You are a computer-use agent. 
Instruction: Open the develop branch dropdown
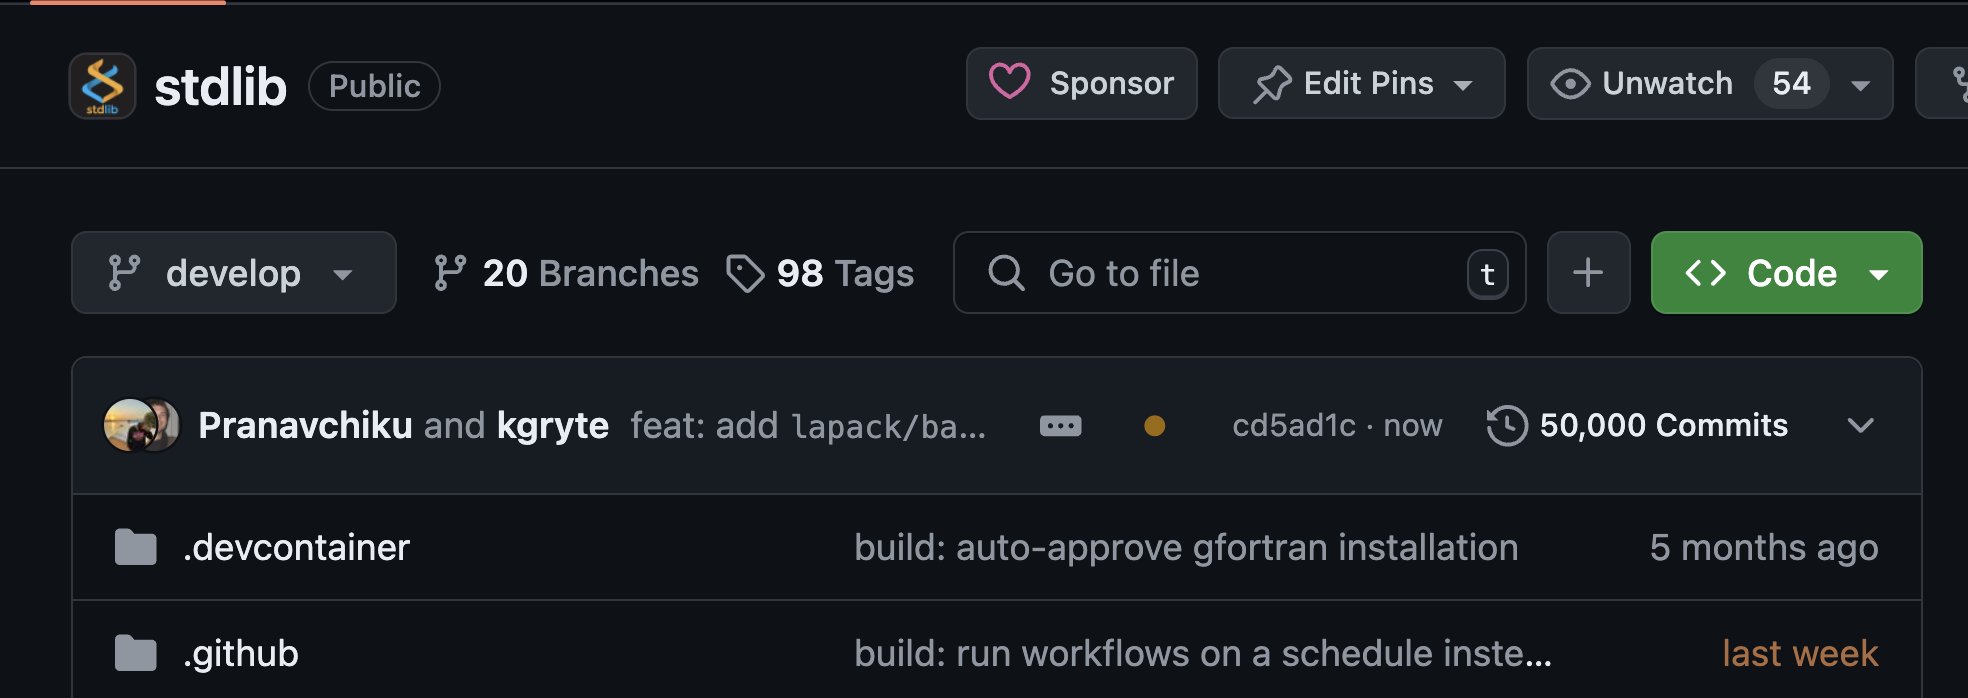click(x=234, y=273)
